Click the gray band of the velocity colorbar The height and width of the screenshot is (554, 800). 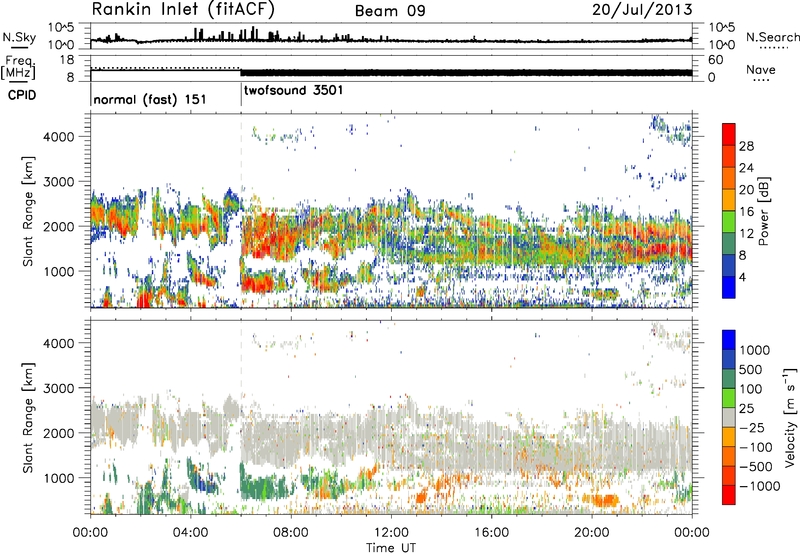729,417
